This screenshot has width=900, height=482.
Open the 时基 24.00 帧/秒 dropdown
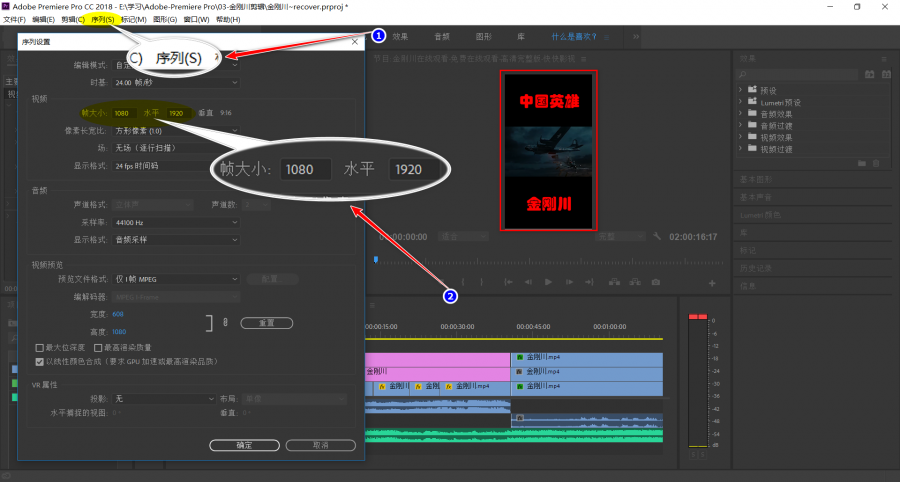click(176, 83)
